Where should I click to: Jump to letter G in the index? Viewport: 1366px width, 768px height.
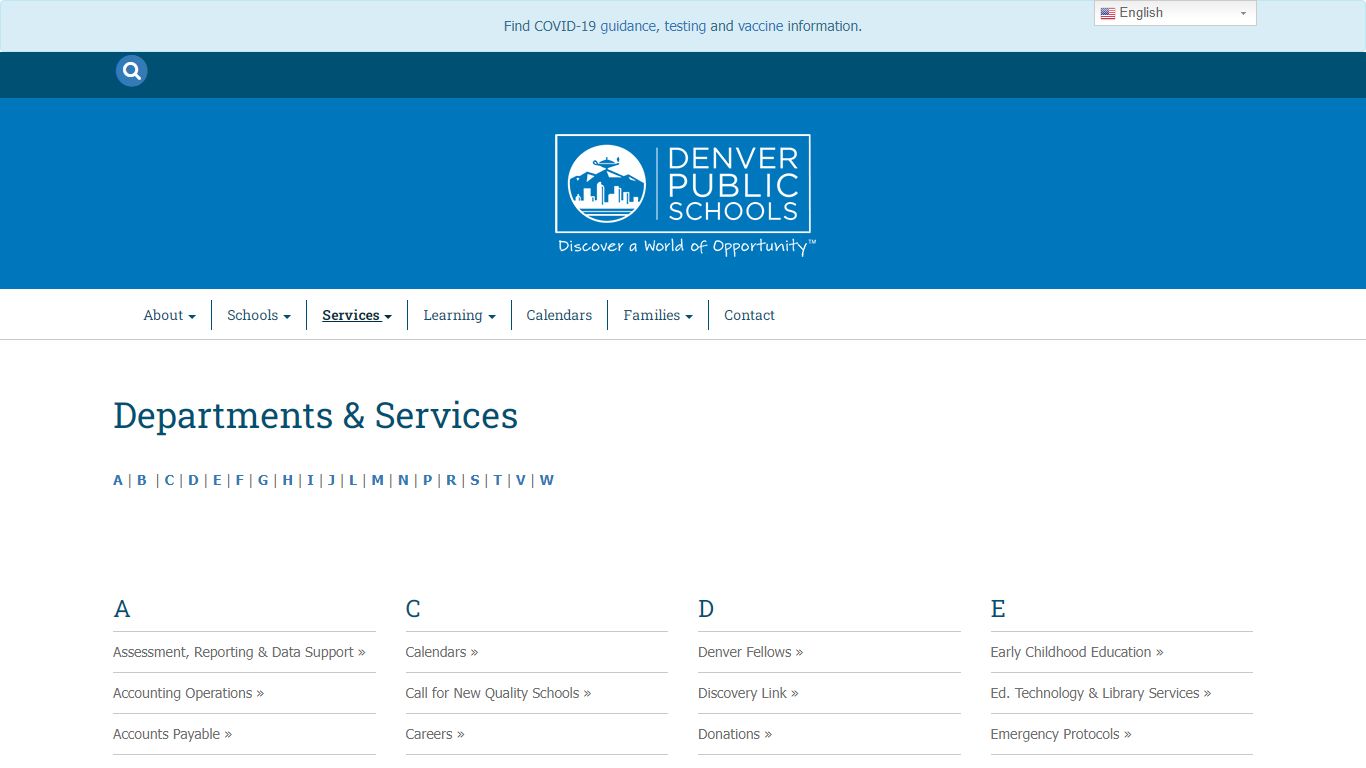pyautogui.click(x=263, y=480)
